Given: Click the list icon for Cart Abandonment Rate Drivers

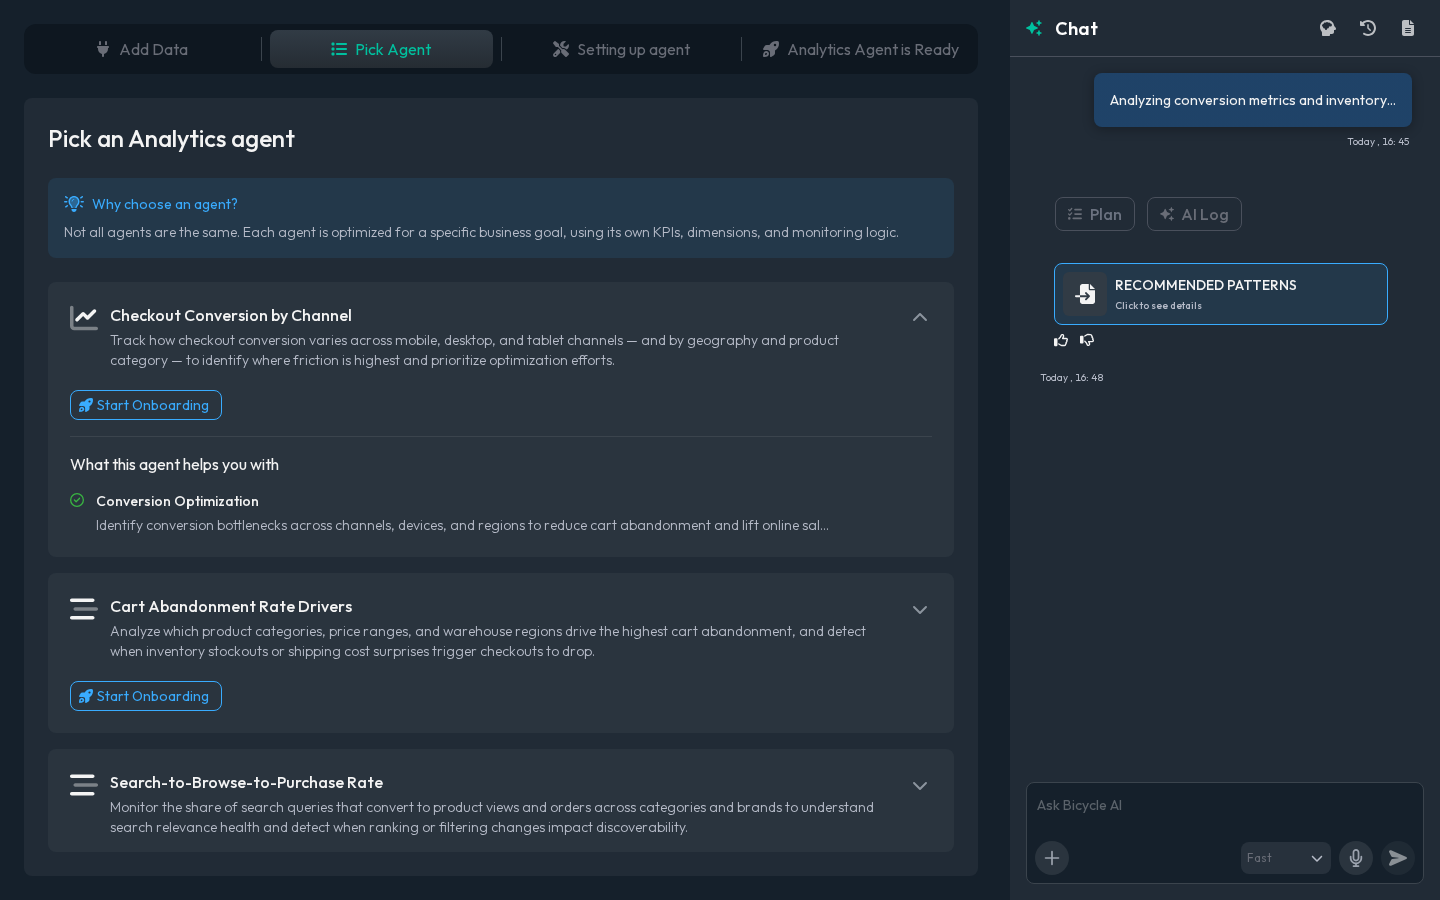Looking at the screenshot, I should click(84, 609).
